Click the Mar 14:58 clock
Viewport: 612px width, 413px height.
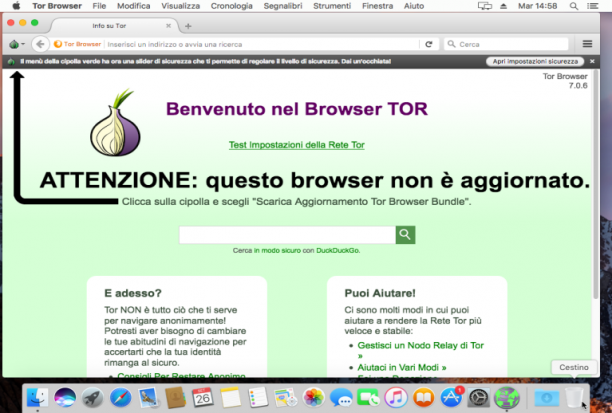[x=537, y=6]
